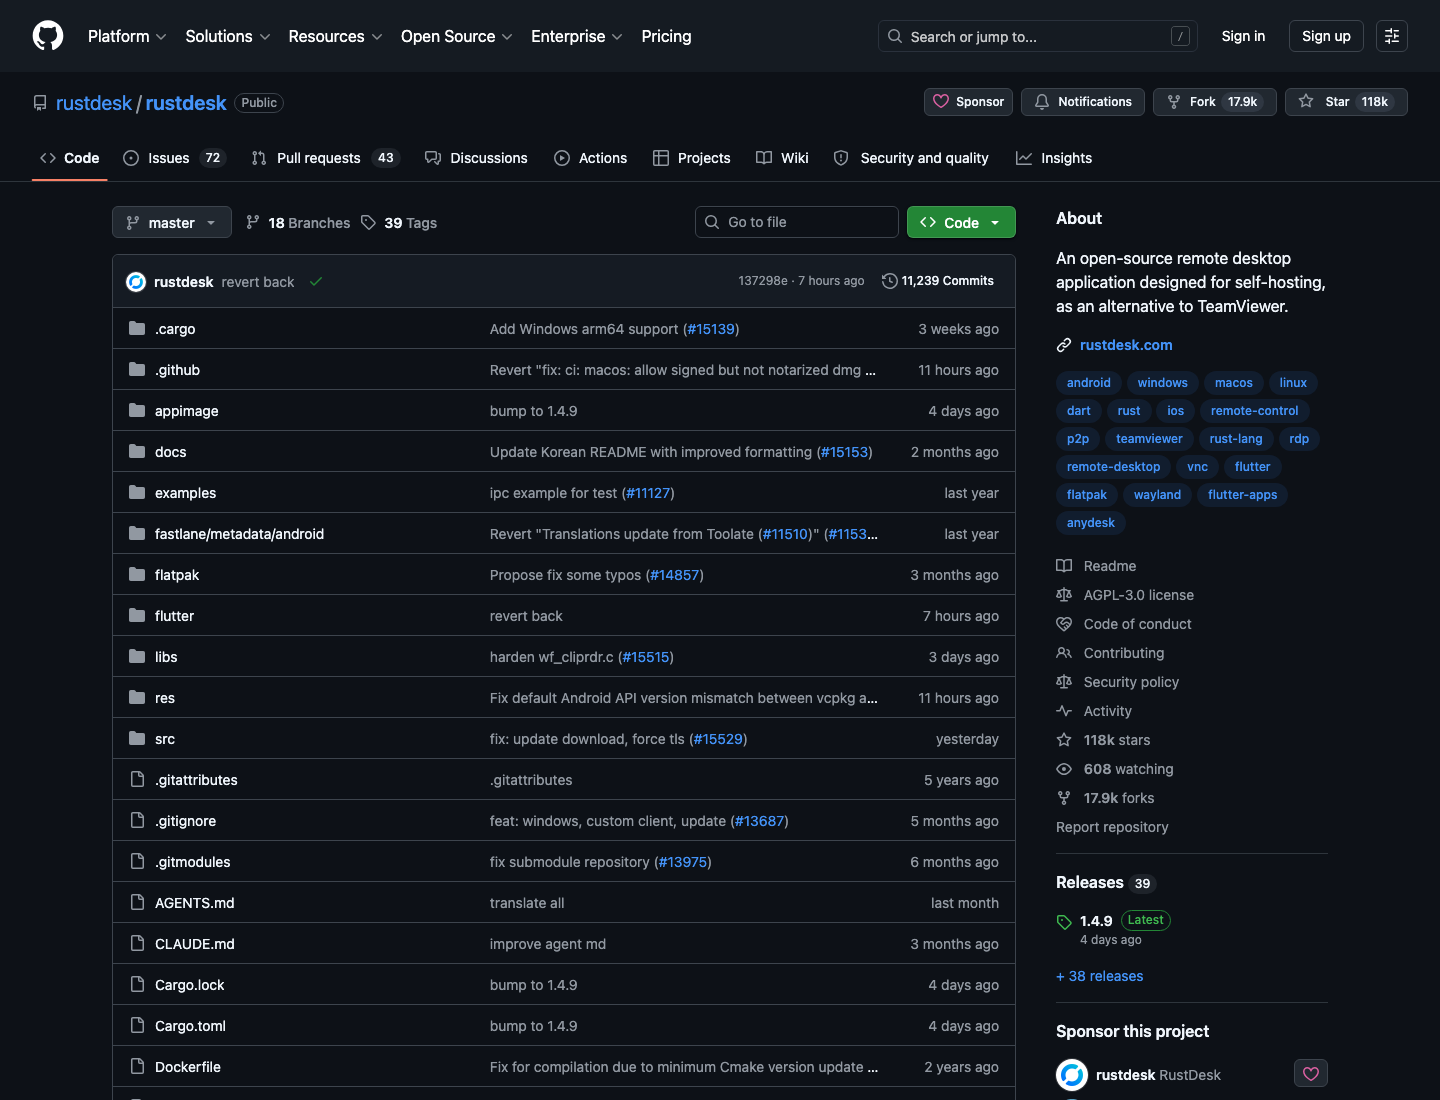
Task: Click the release tag icon beside 1.4.9
Action: point(1064,922)
